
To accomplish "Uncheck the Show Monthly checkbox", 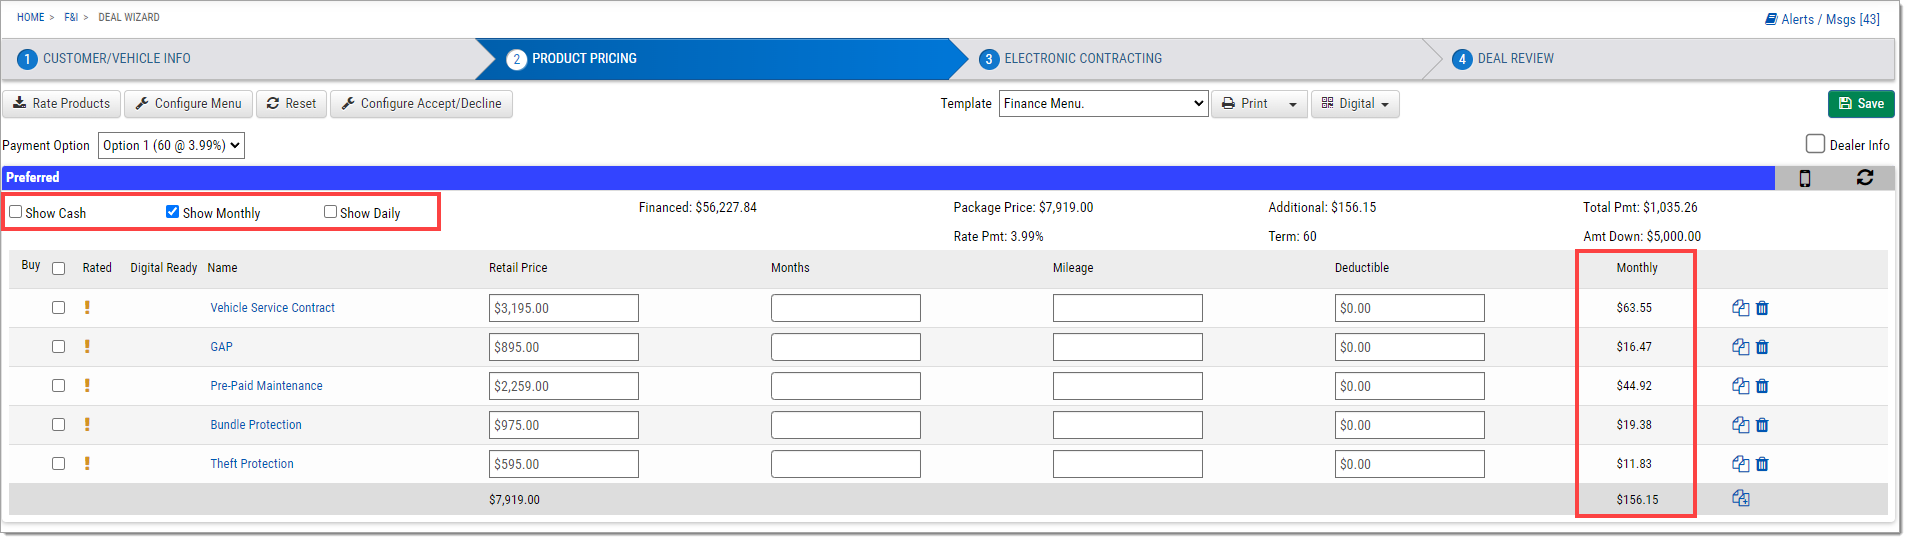I will pos(172,212).
